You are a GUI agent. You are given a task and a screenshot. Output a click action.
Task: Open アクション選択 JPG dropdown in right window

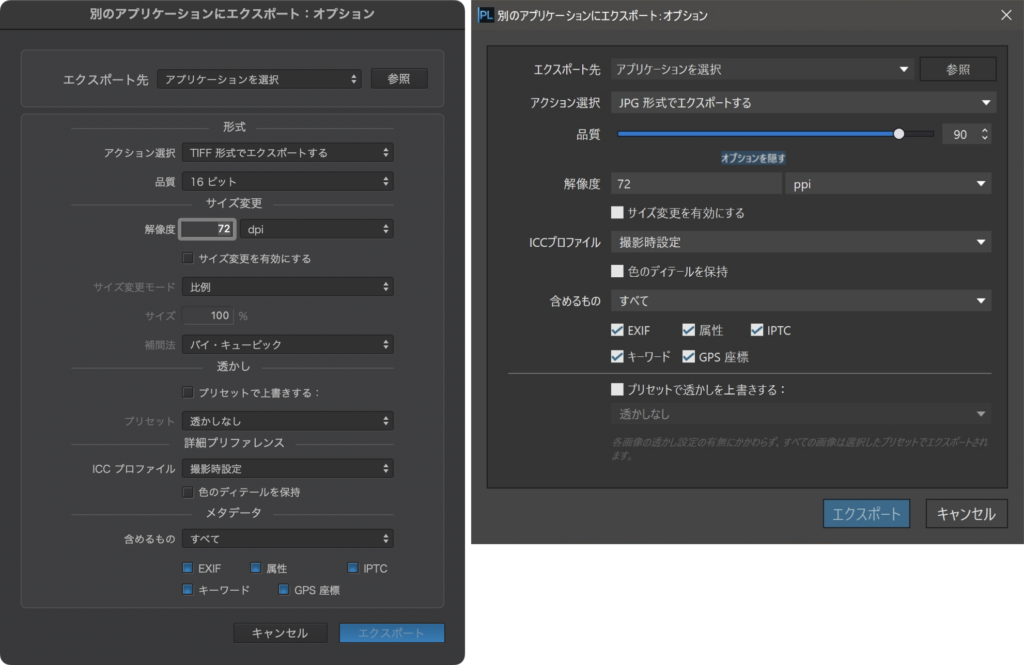[x=803, y=103]
